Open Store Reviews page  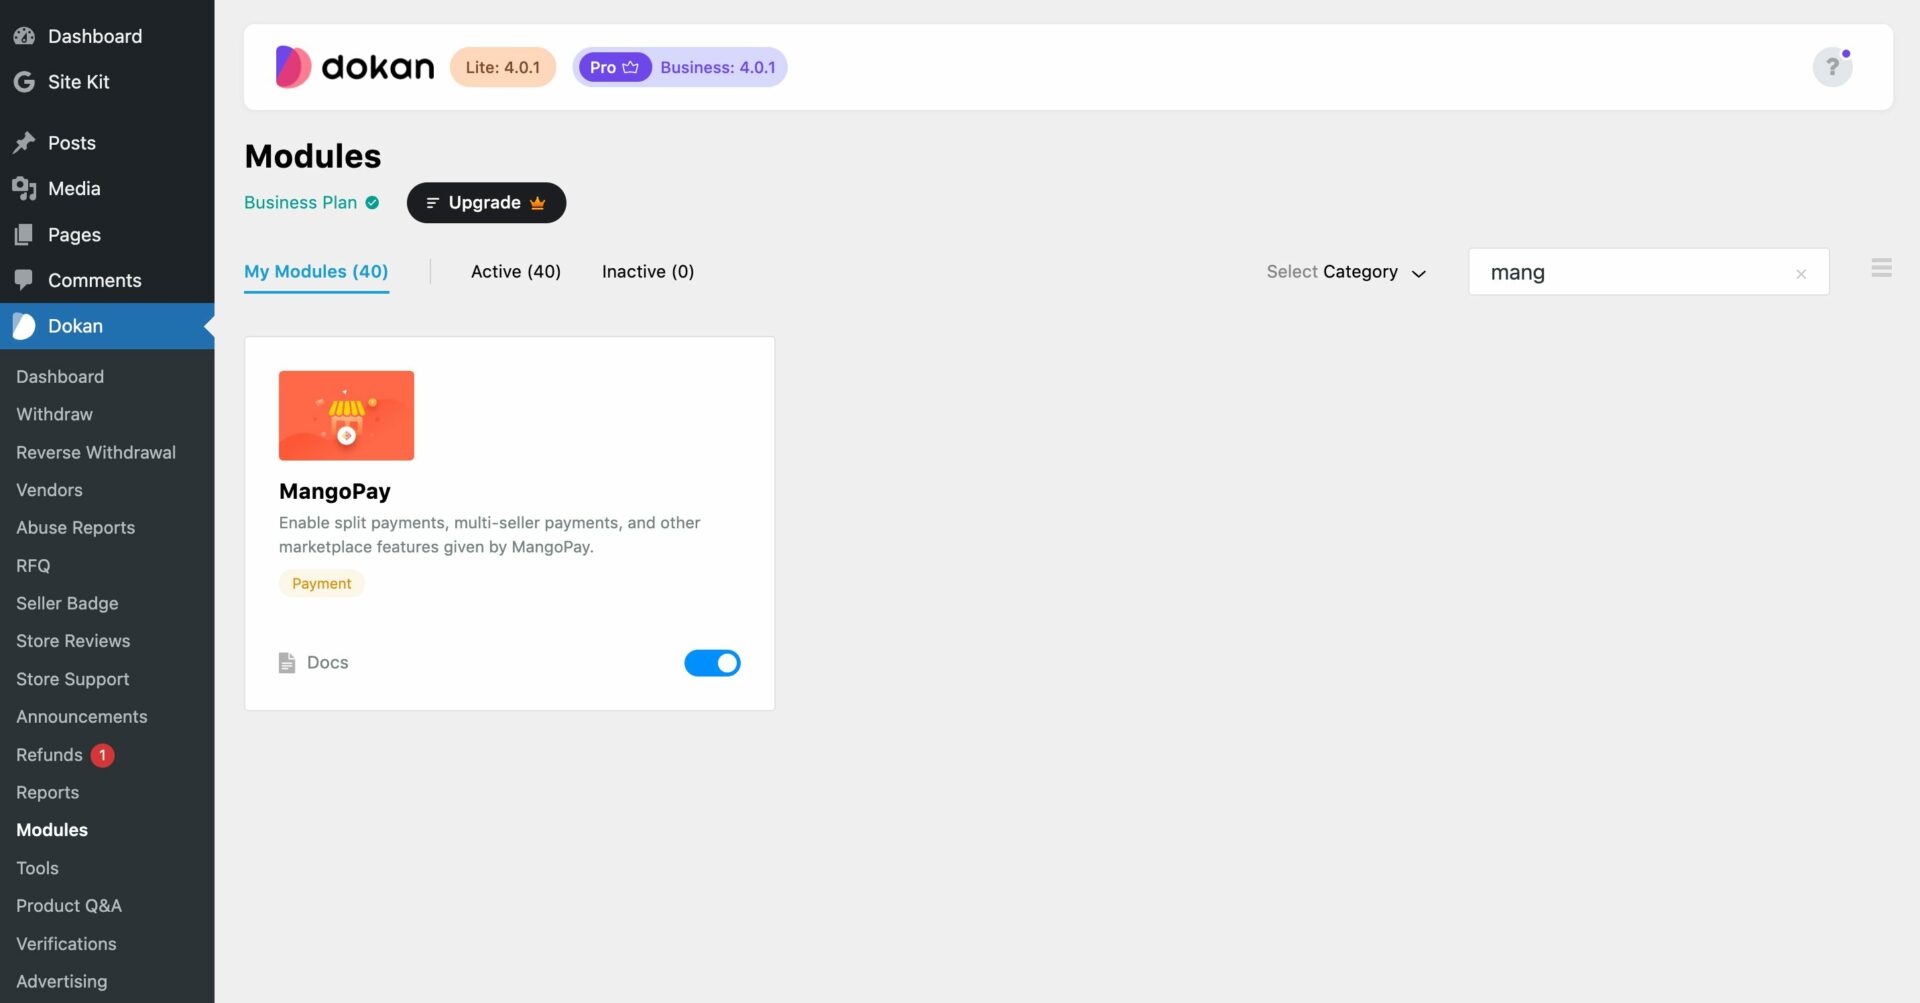pyautogui.click(x=73, y=642)
